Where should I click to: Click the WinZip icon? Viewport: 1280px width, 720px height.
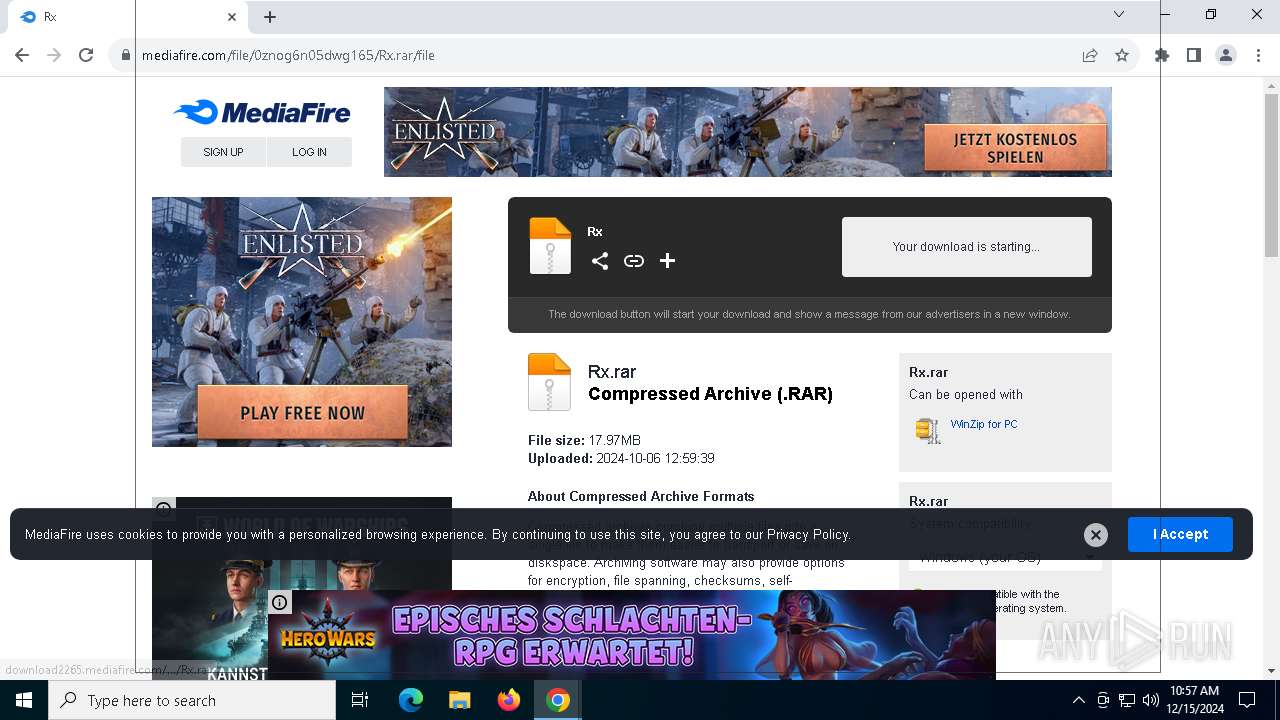[x=928, y=430]
